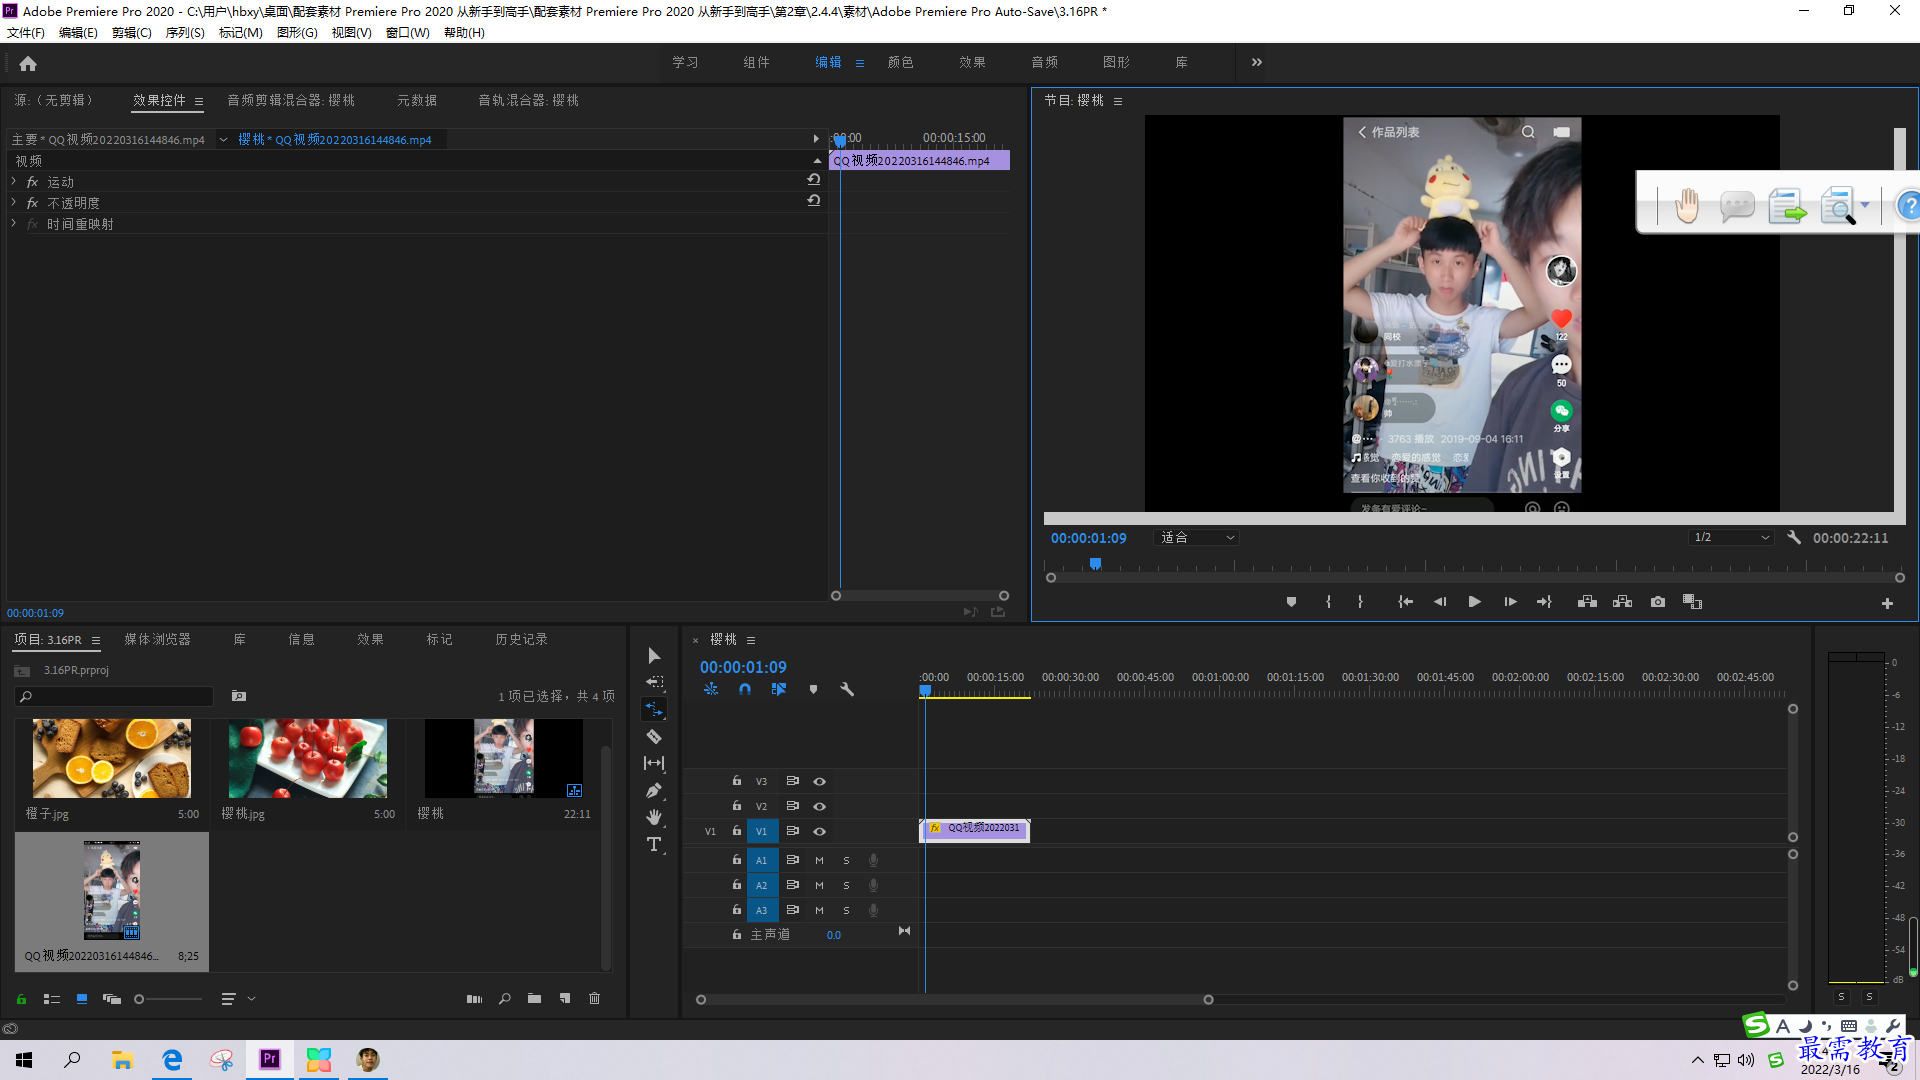Hide track V1 output eye
Viewport: 1920px width, 1080px height.
coord(819,831)
